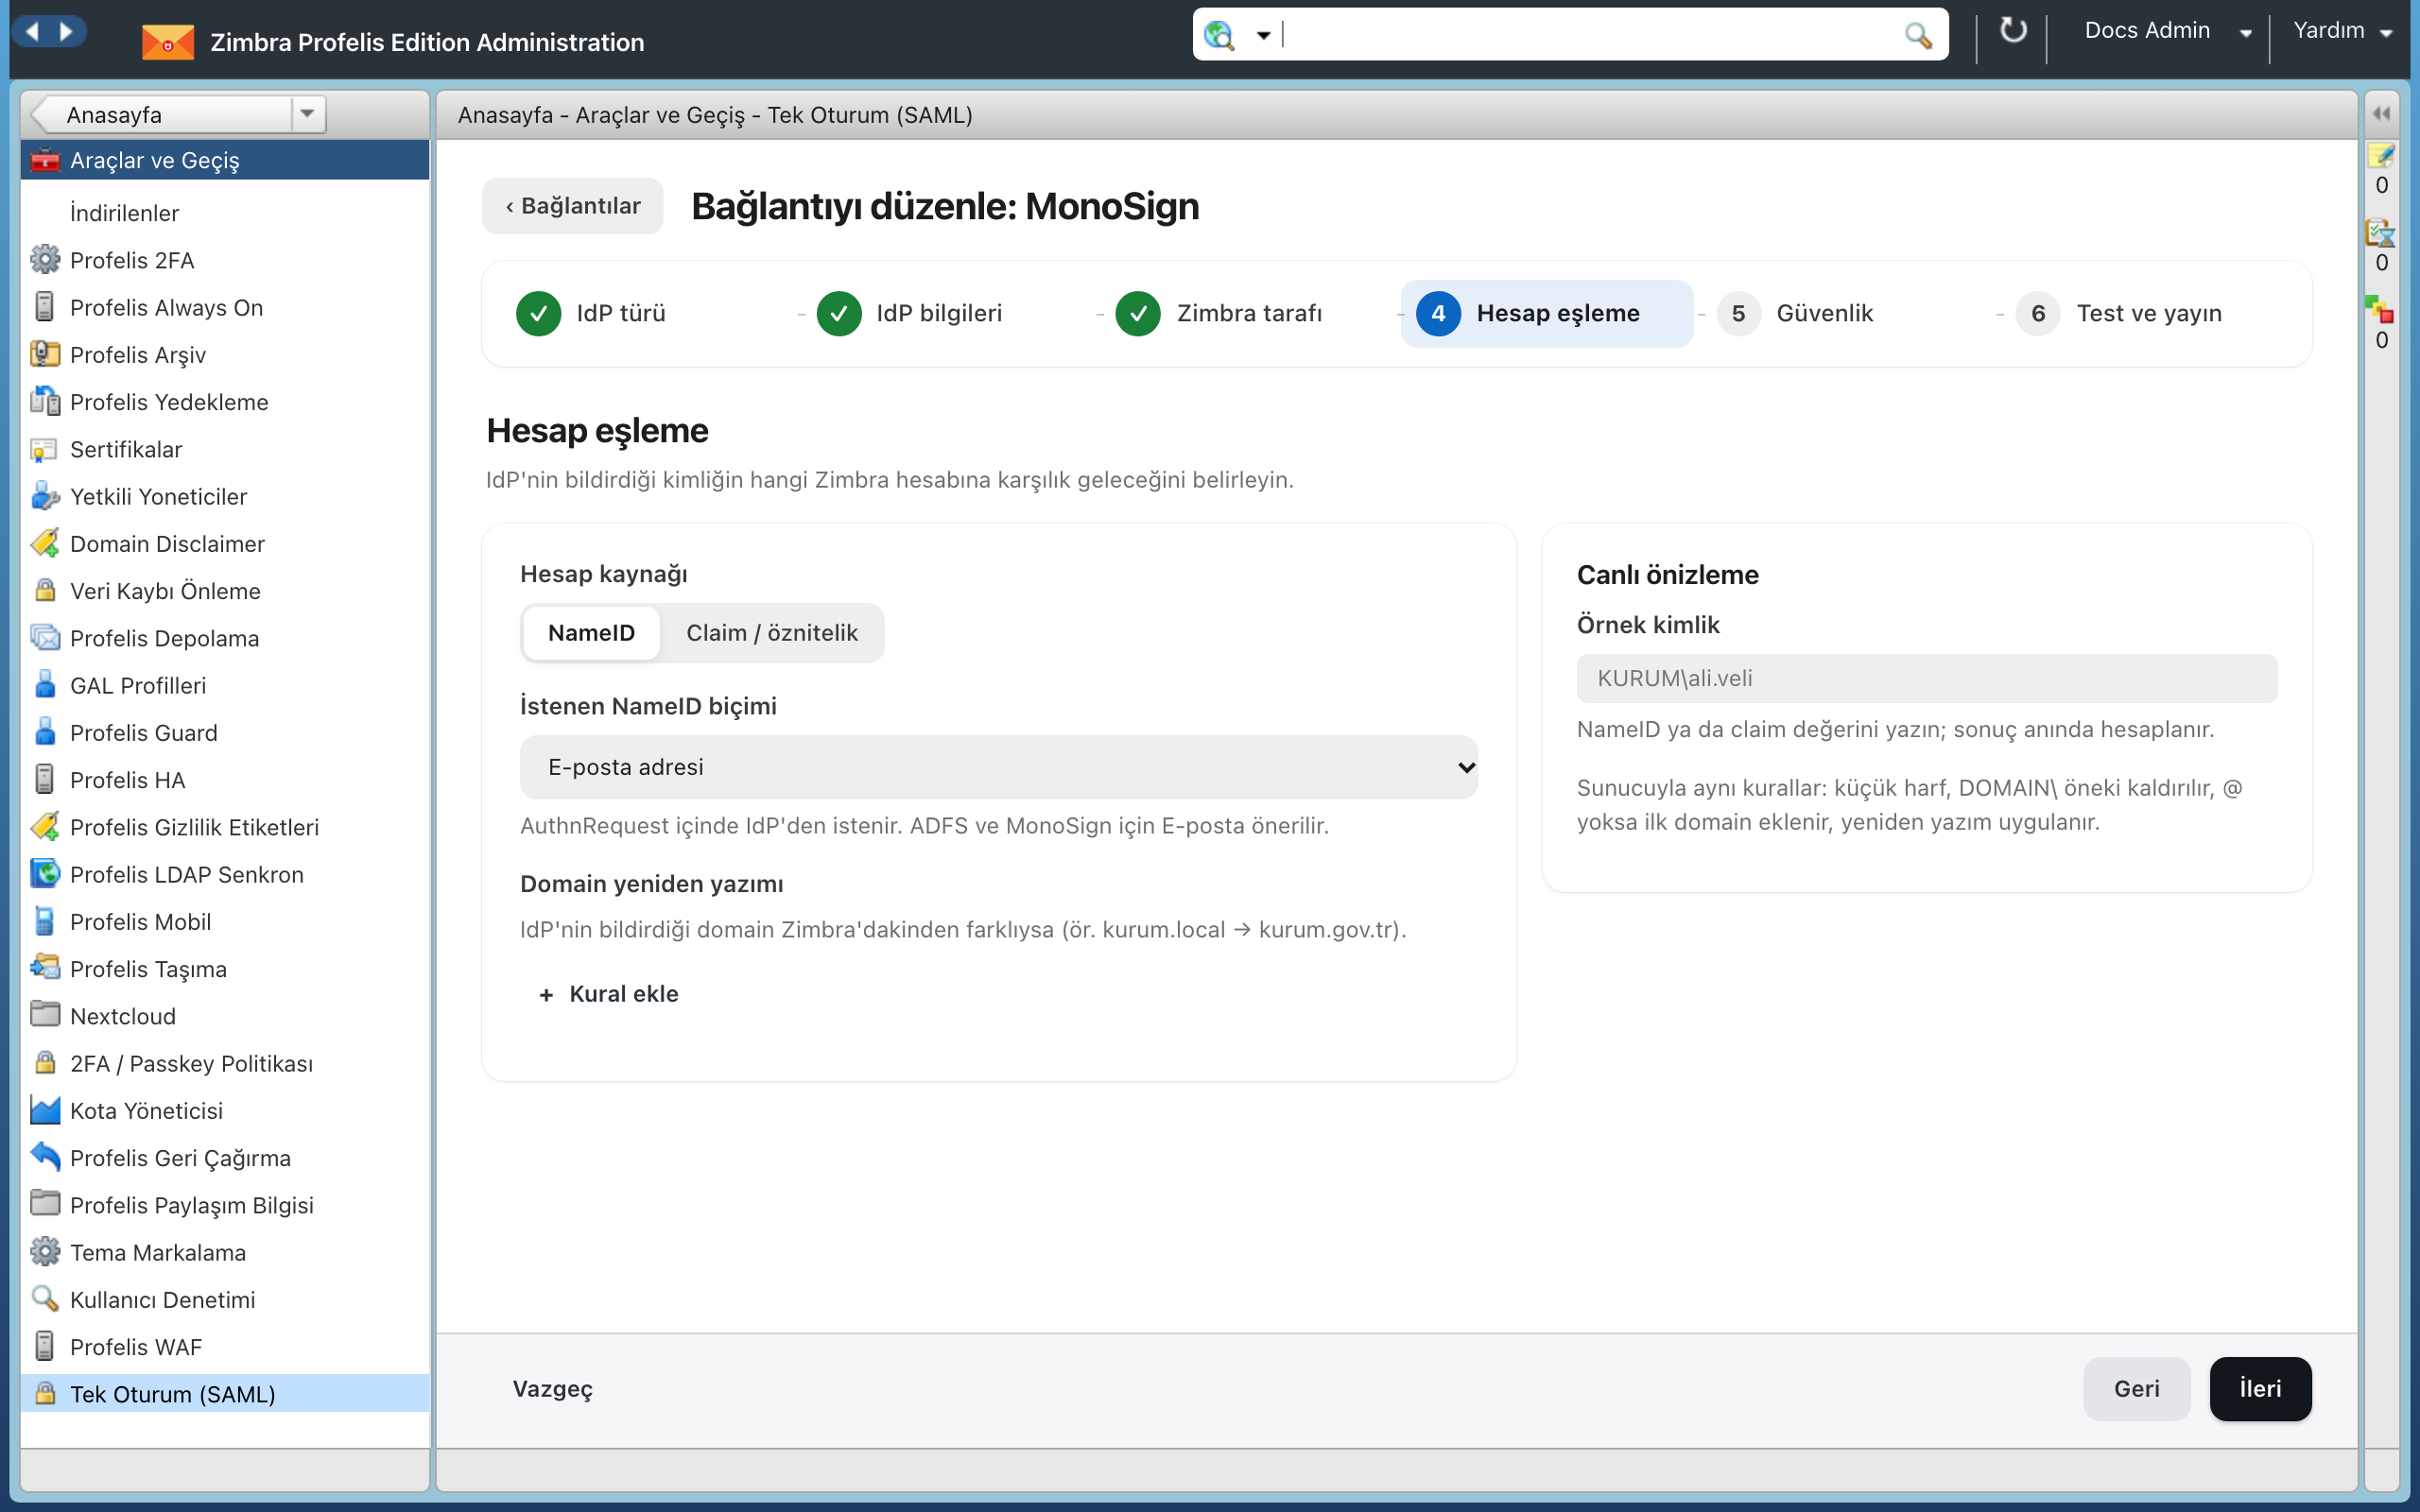Click the Bağlantılar back button
This screenshot has width=2420, height=1512.
(x=572, y=206)
